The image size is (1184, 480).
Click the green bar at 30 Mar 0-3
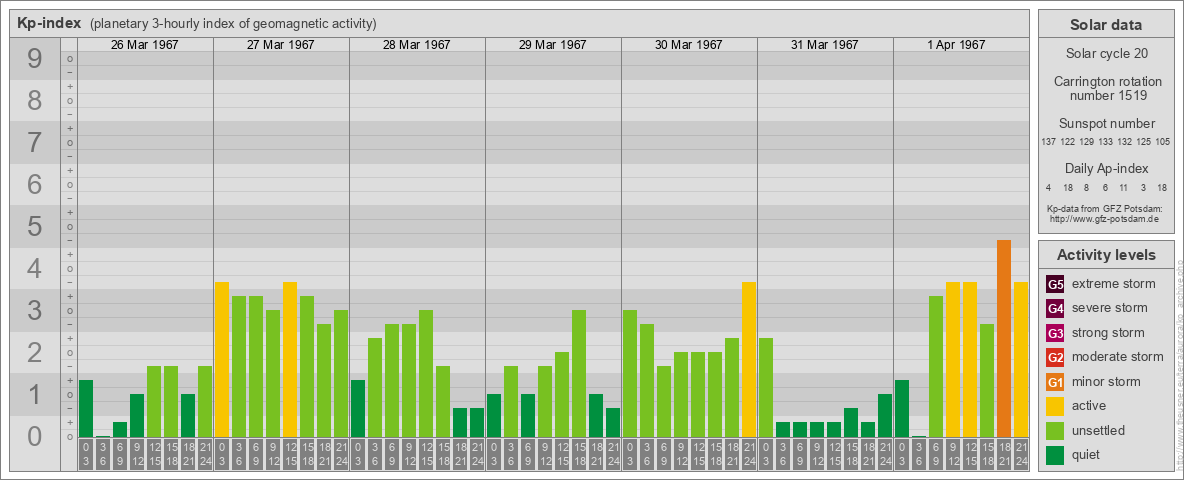pos(630,374)
